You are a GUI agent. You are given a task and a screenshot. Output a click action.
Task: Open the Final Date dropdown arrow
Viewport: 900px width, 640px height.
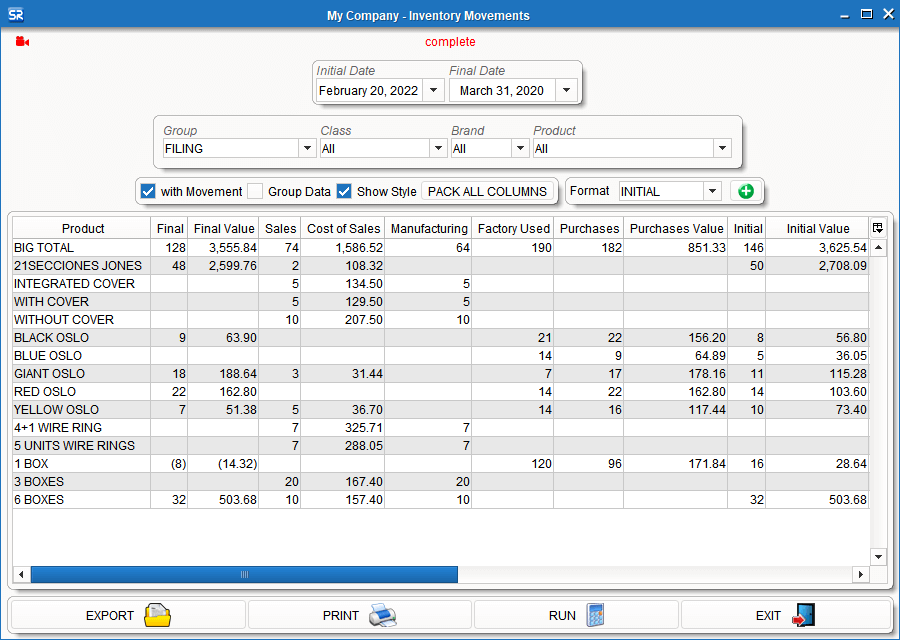click(x=567, y=90)
